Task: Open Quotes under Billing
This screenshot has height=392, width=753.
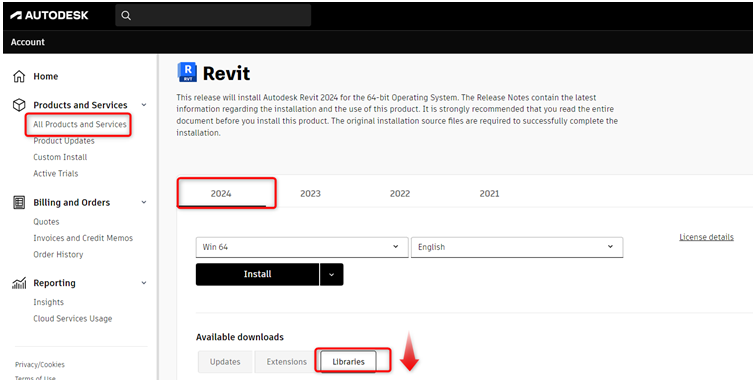Action: [46, 222]
